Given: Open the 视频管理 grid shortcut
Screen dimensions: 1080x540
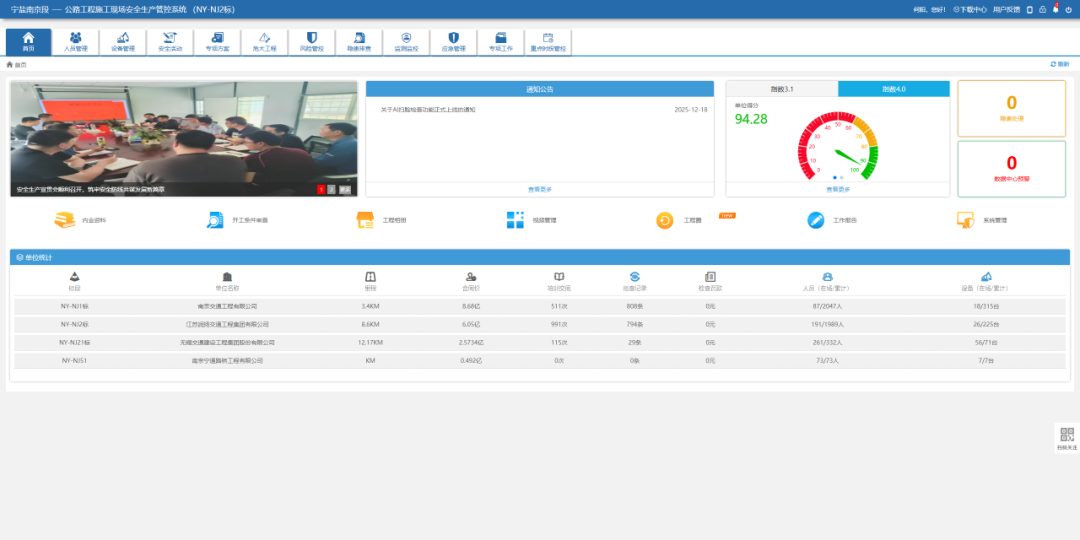Looking at the screenshot, I should click(x=531, y=220).
